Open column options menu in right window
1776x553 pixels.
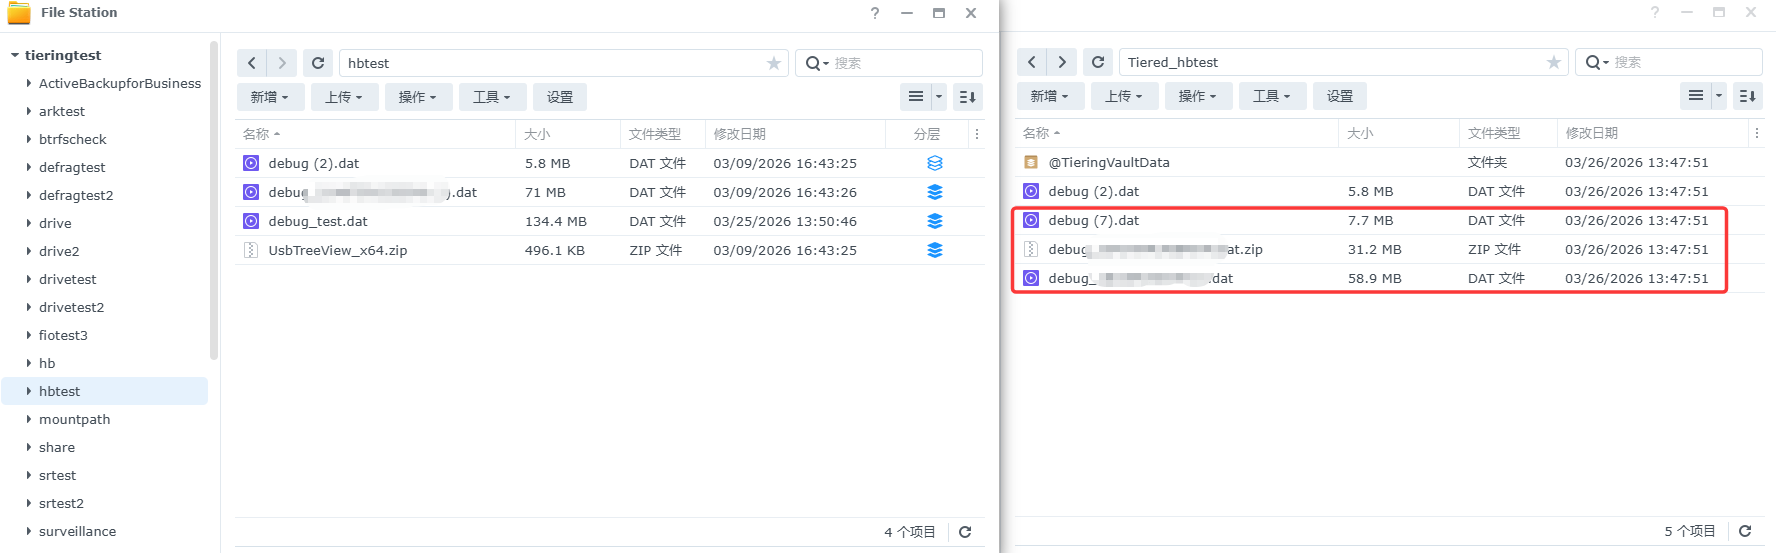point(1756,133)
